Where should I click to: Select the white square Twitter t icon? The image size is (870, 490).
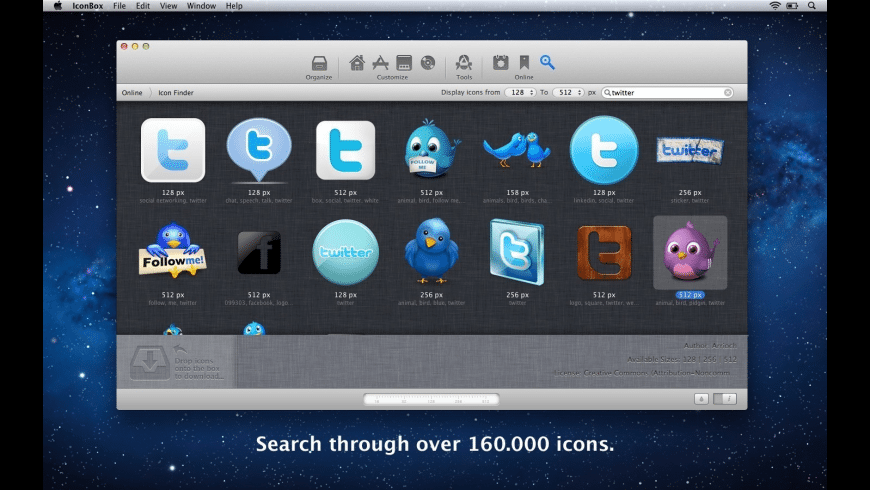tap(345, 150)
